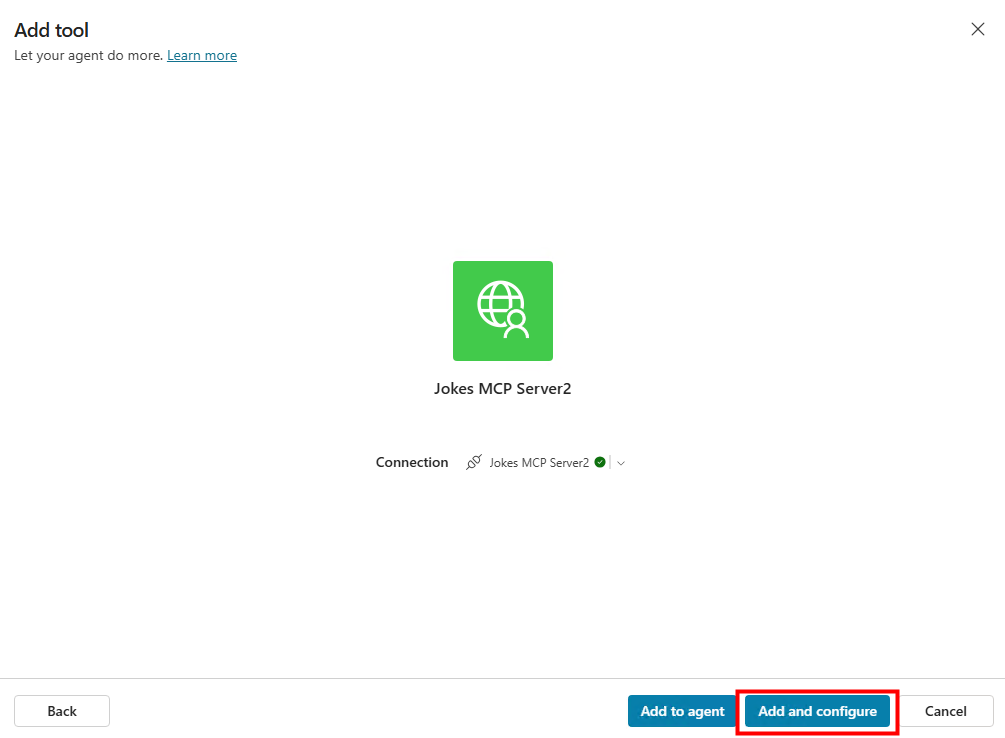Click the horizontal divider above the footer buttons
The image size is (1005, 738).
click(502, 678)
